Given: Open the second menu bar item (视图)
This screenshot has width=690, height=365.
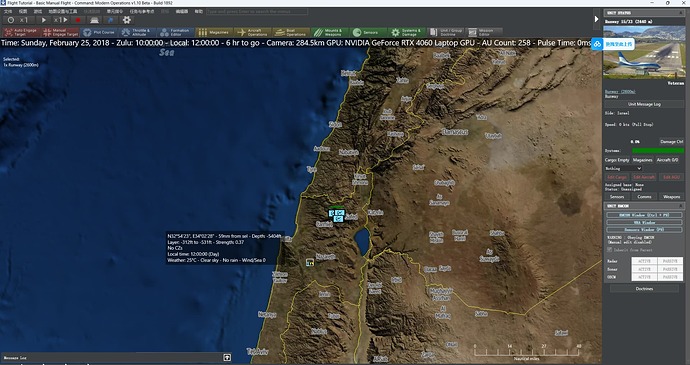Looking at the screenshot, I should [x=23, y=11].
